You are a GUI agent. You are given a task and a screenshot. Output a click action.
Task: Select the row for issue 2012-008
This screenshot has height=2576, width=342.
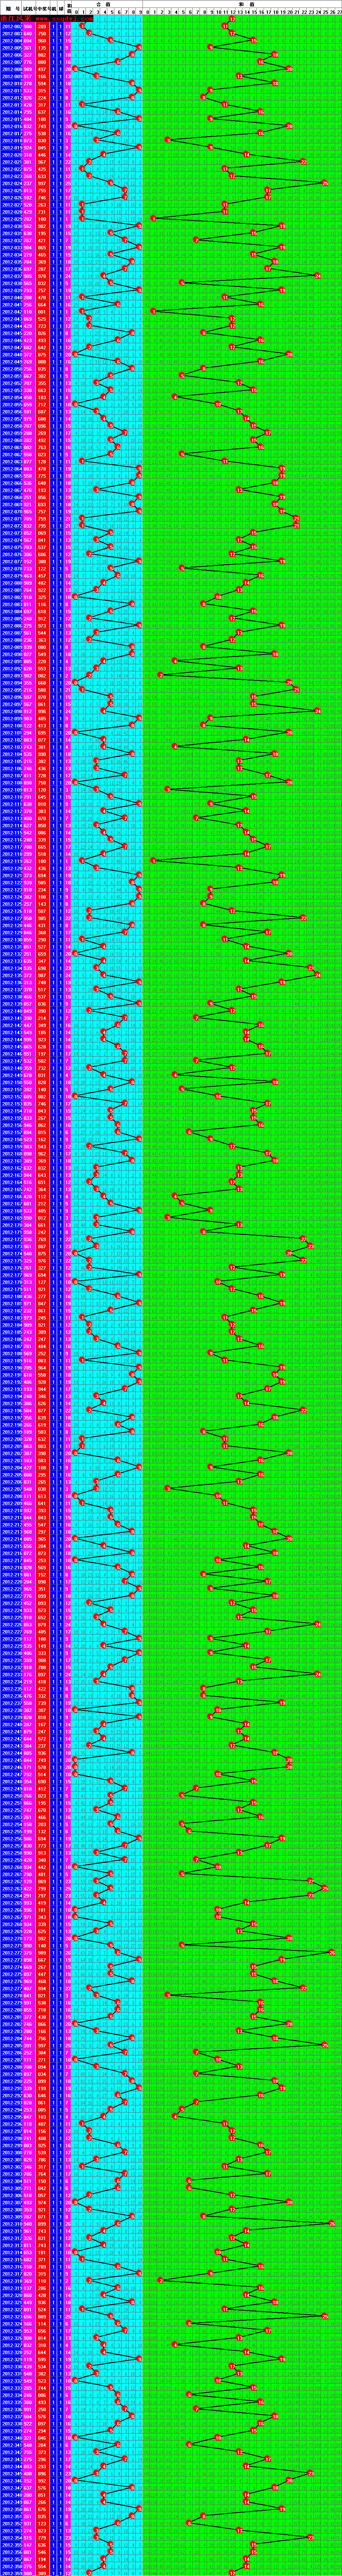(x=171, y=69)
